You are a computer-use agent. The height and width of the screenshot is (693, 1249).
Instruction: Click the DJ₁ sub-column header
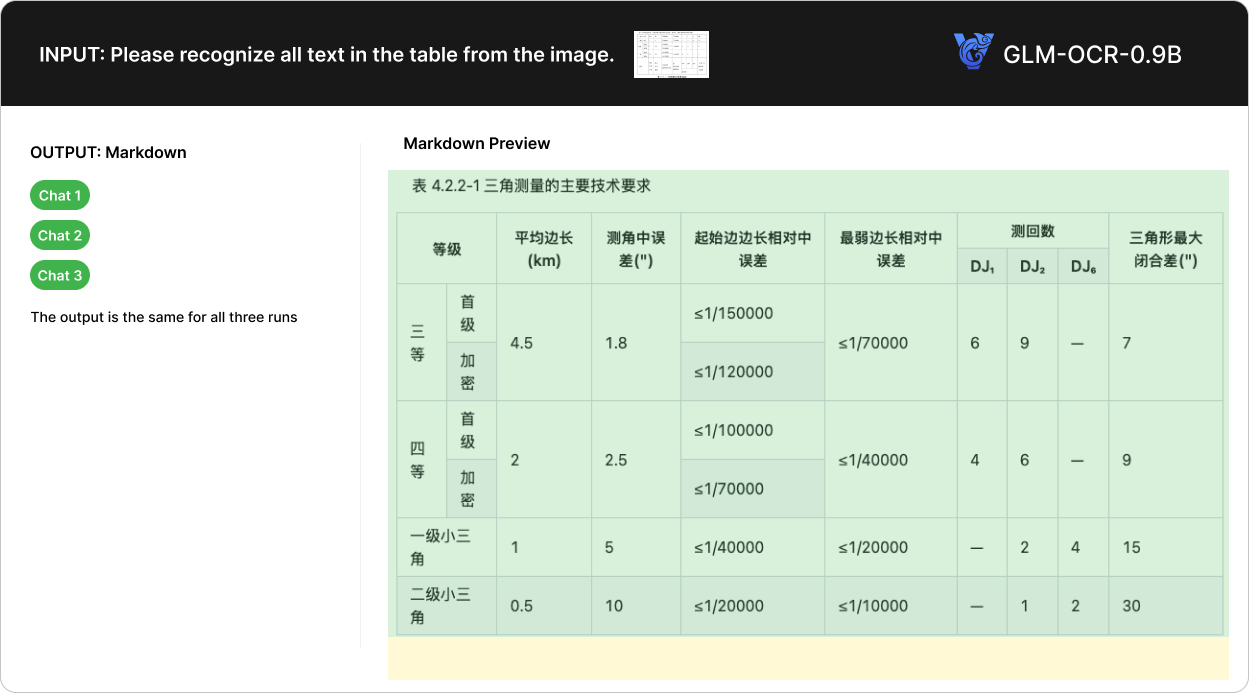(982, 267)
